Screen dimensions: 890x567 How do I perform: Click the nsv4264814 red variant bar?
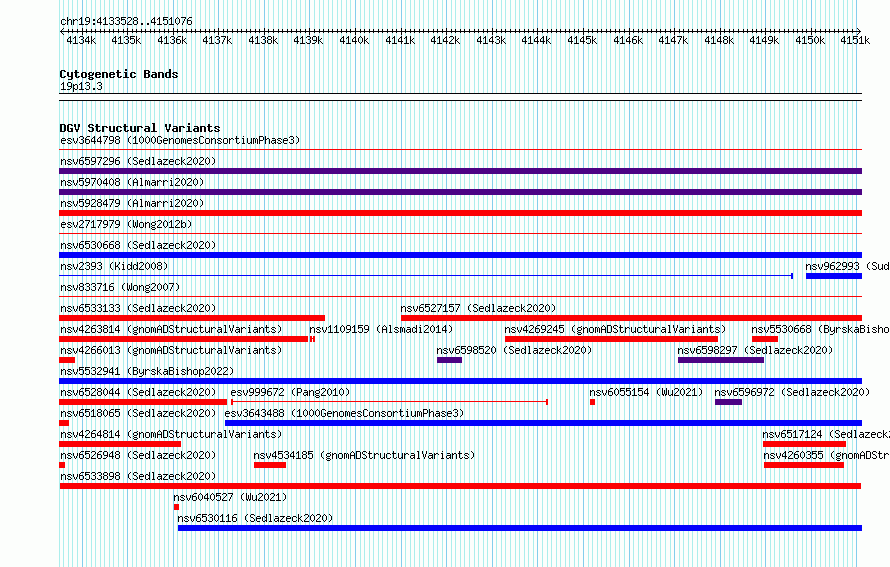[x=120, y=444]
